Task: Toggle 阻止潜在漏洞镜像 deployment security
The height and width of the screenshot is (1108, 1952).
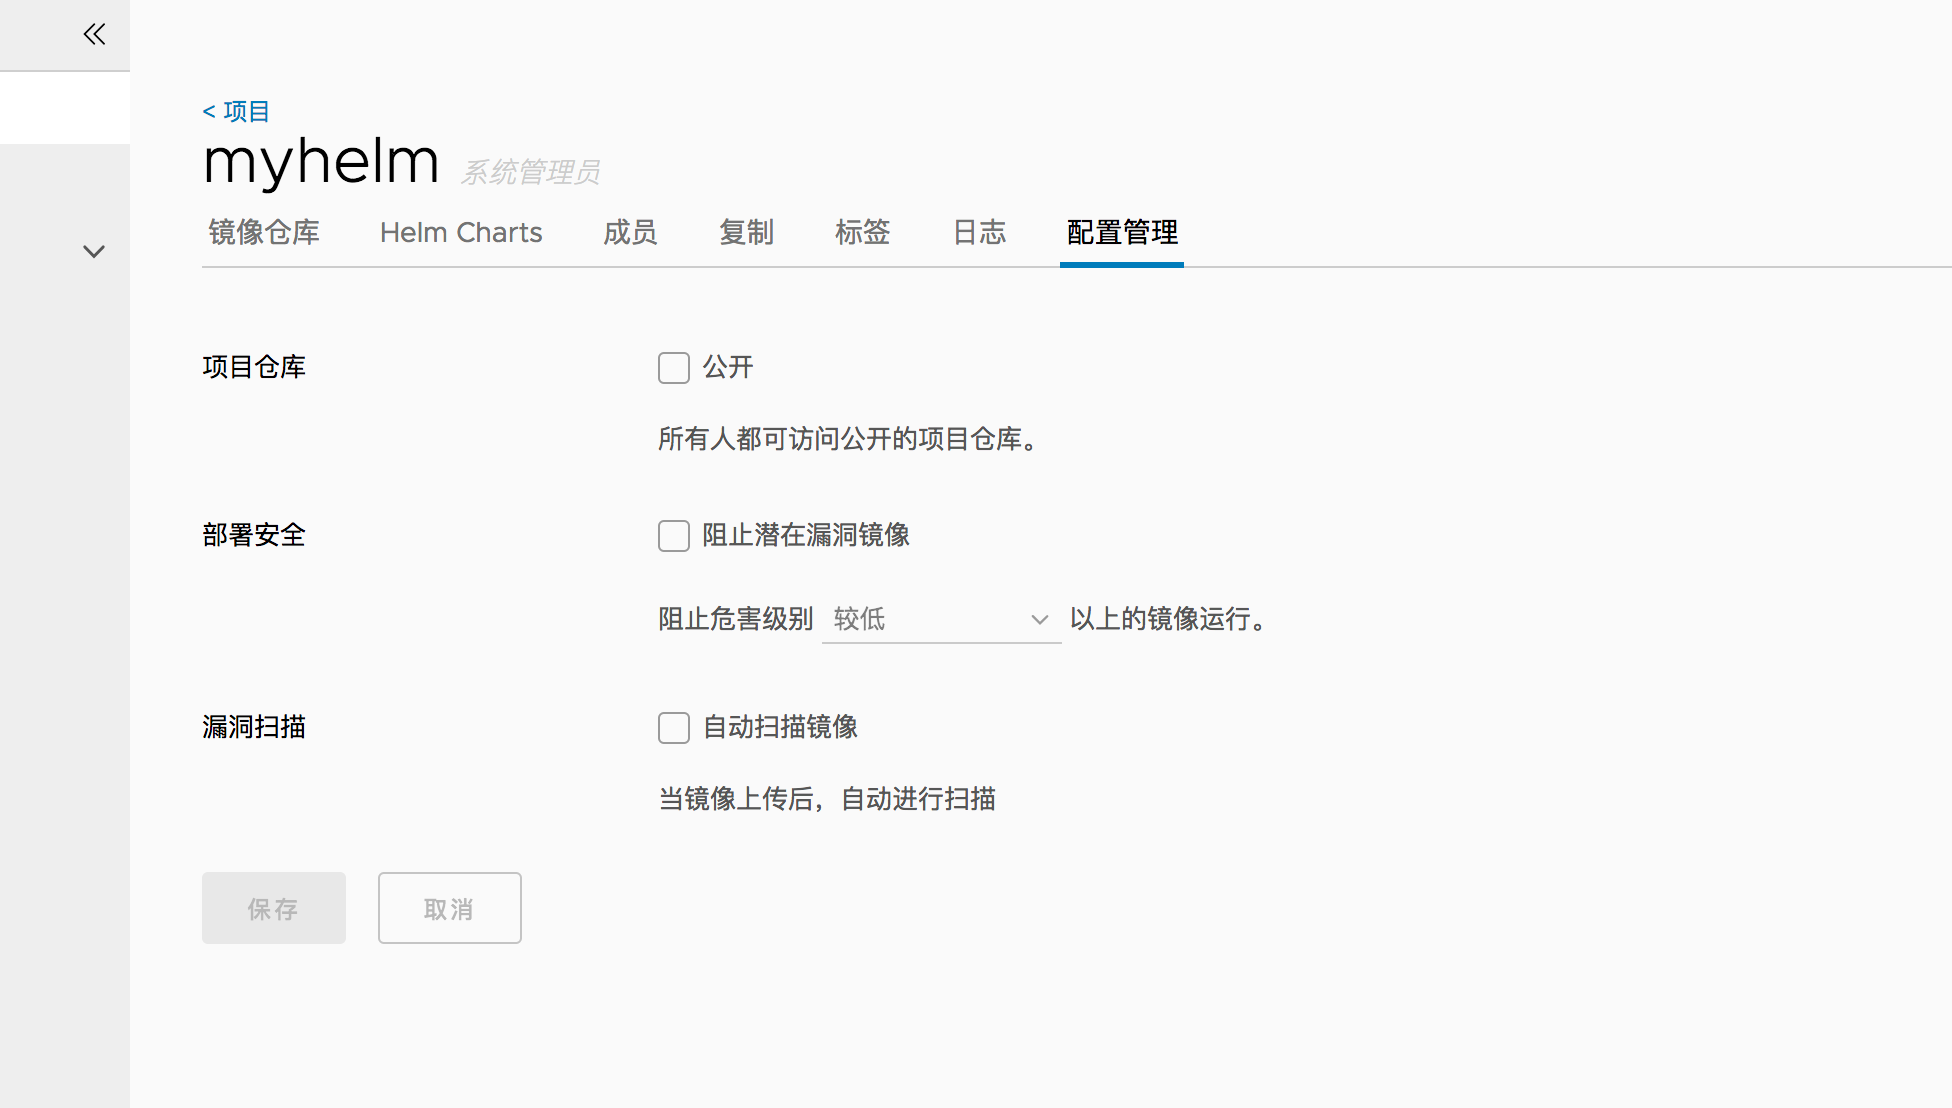Action: point(672,535)
